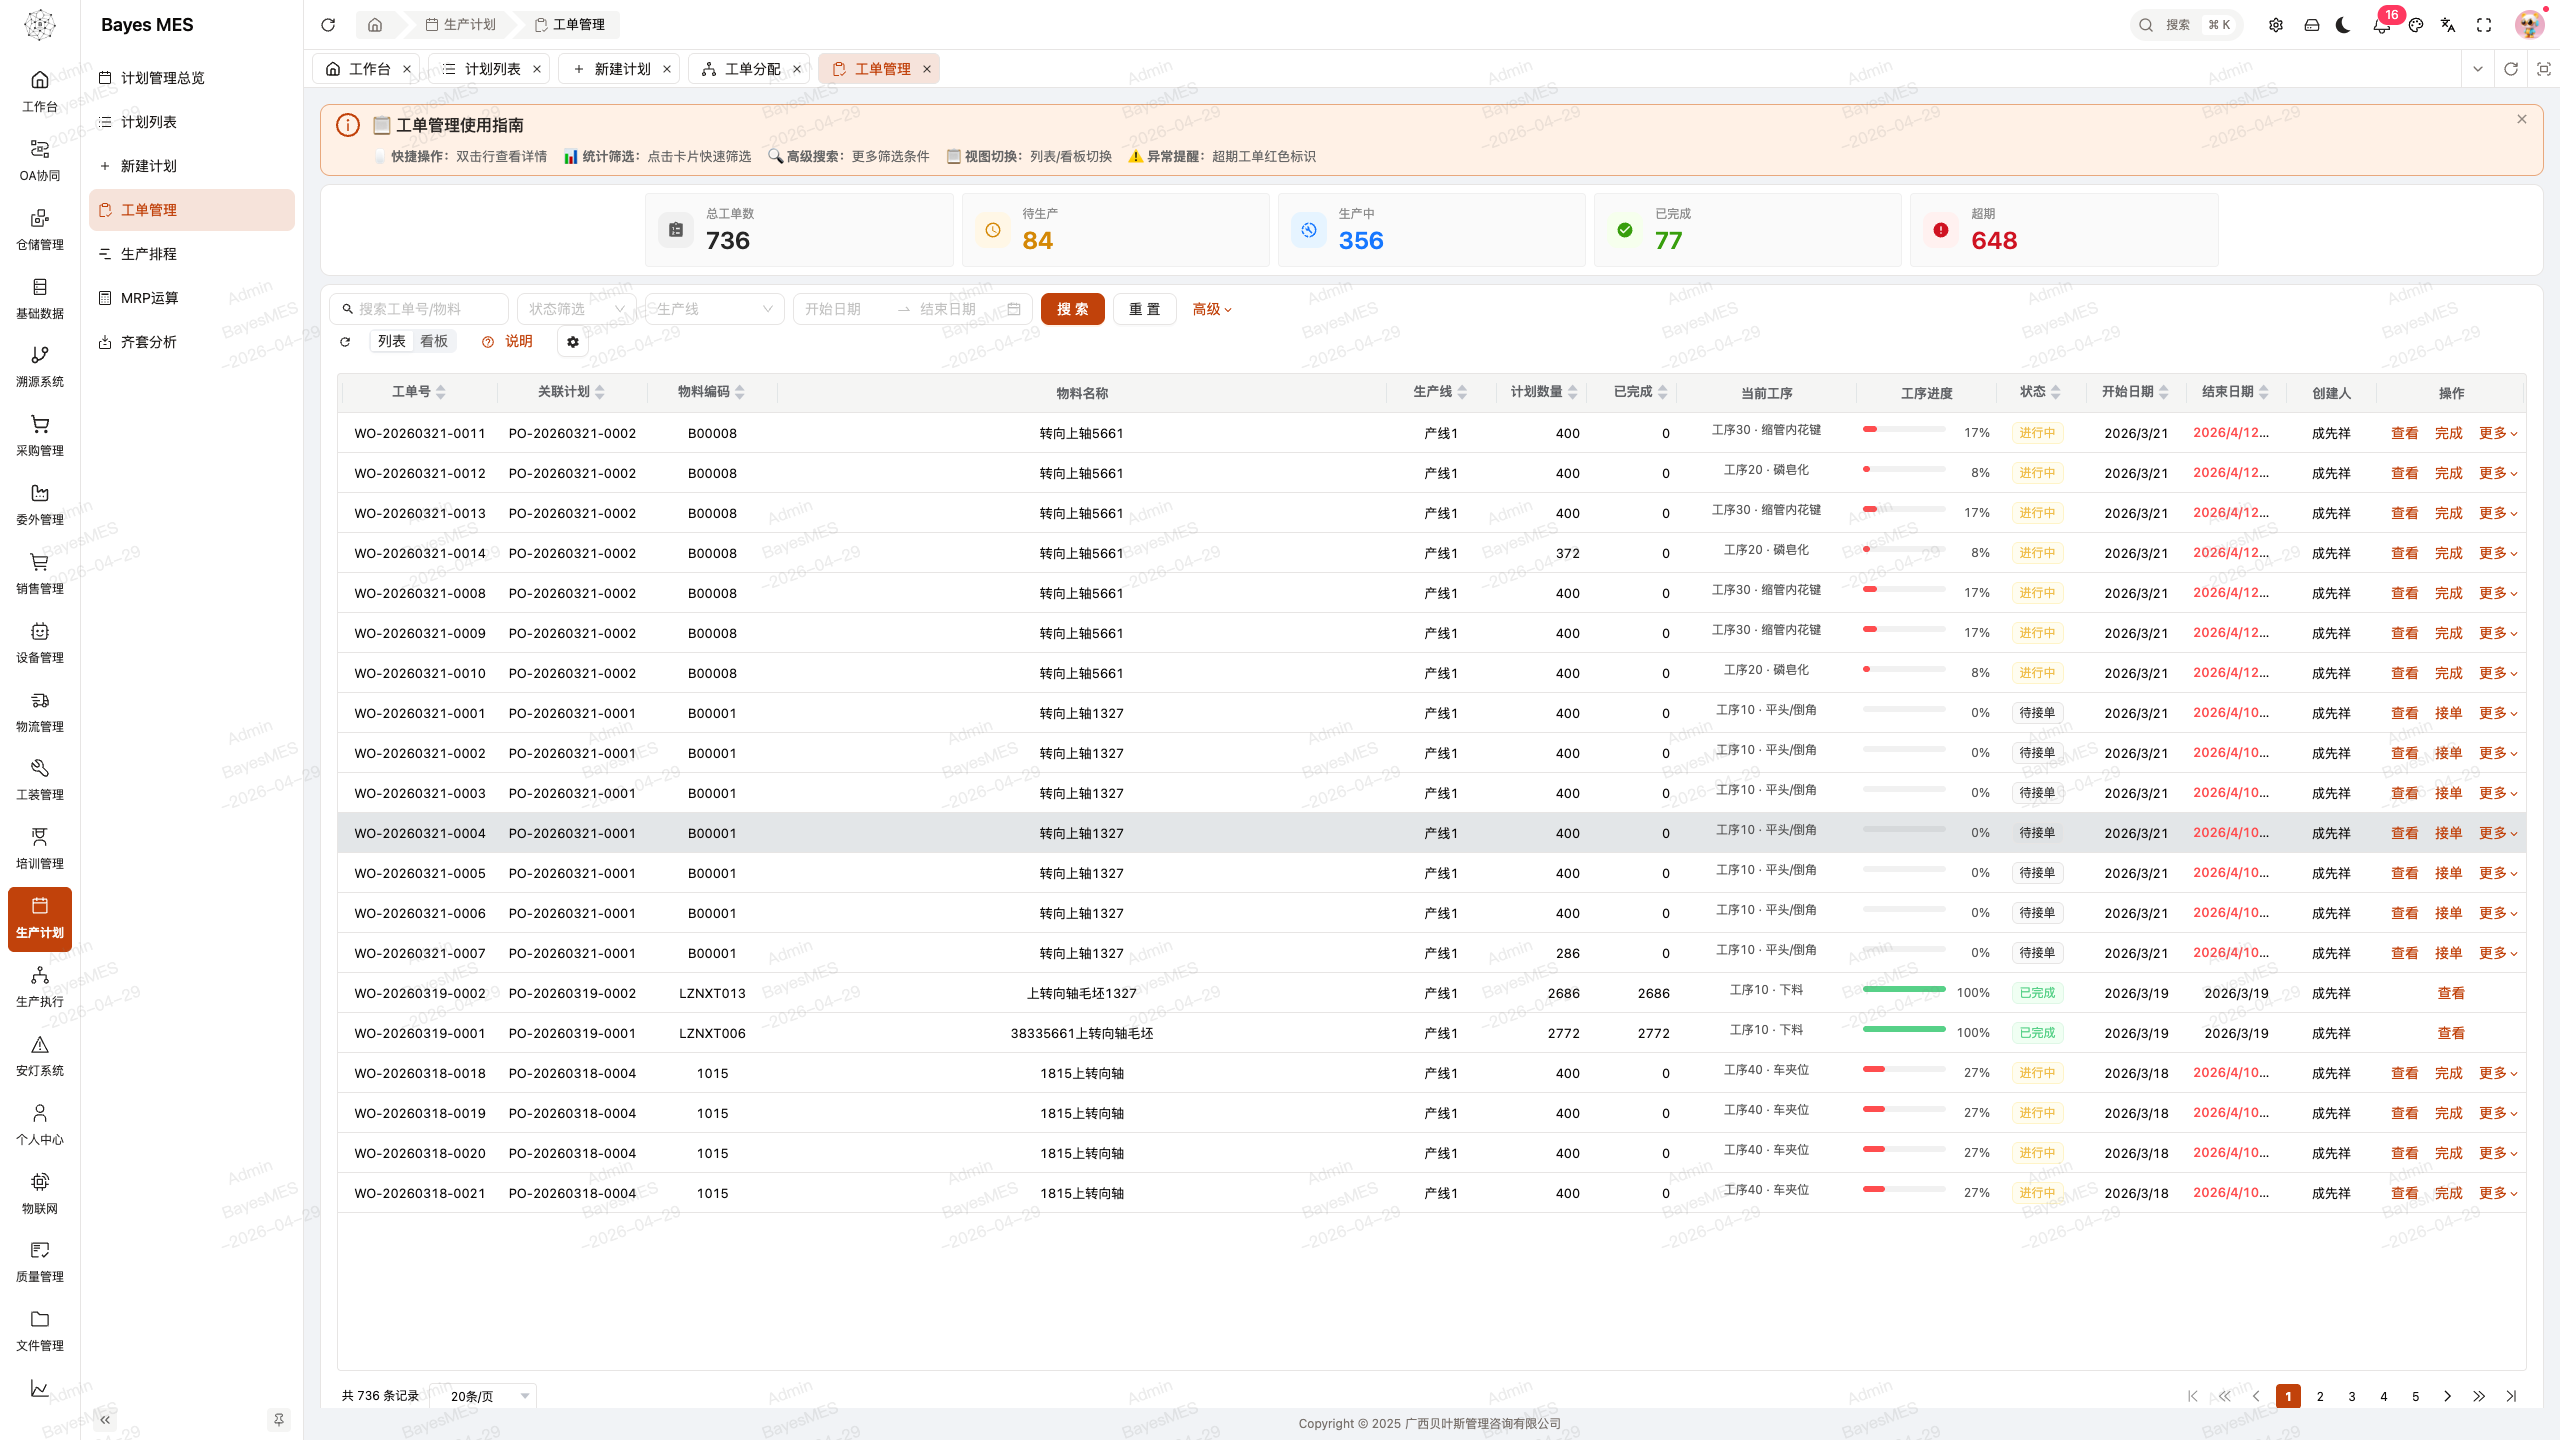Click the table column settings gear

click(573, 342)
